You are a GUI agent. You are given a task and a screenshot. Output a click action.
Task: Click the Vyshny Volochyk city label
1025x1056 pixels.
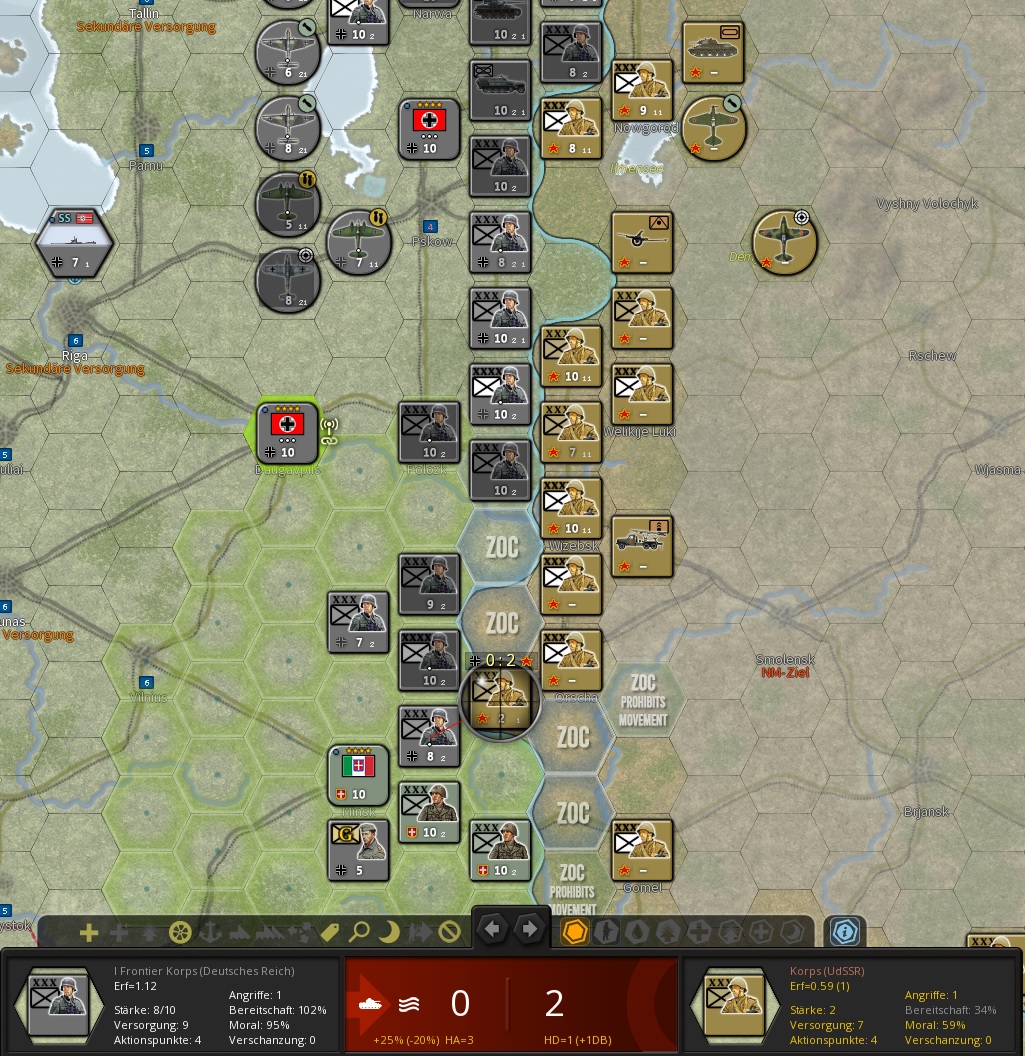click(x=927, y=204)
